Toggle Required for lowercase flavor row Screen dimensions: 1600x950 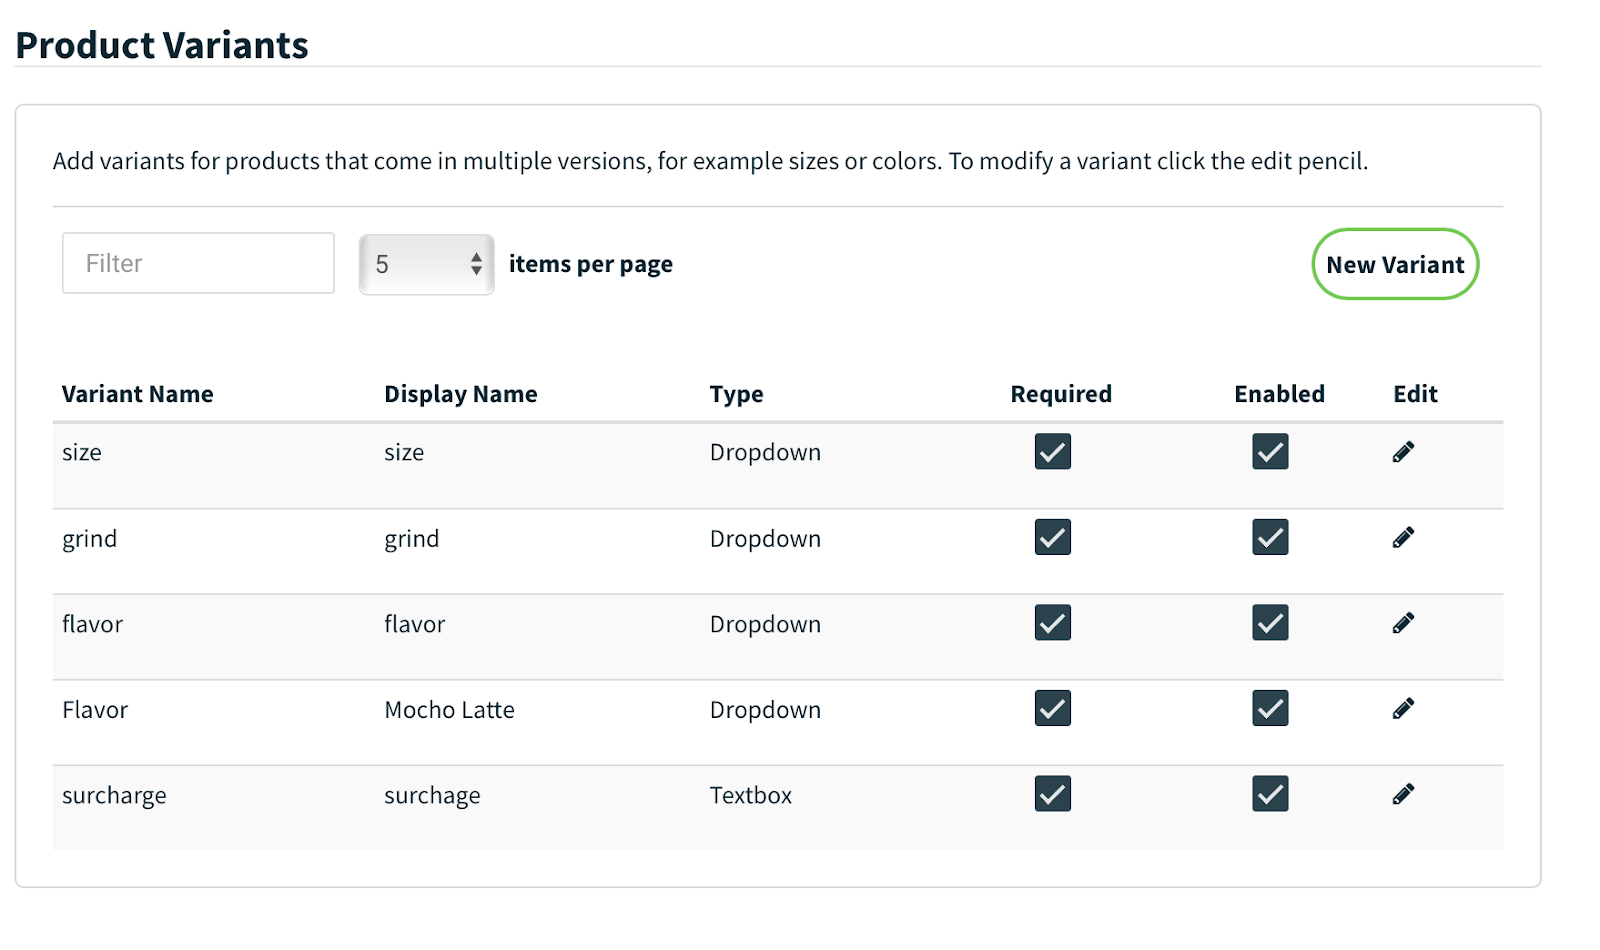pyautogui.click(x=1053, y=623)
